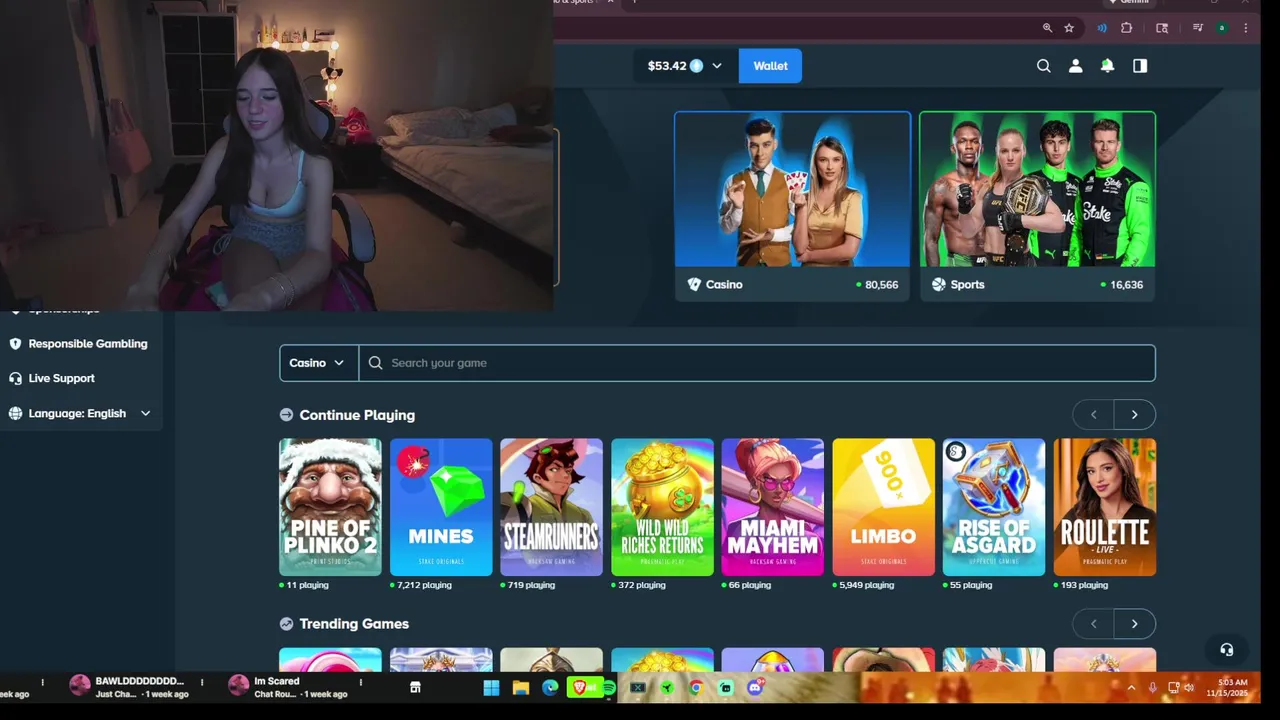Launch Pine of Plinko 2 game
Viewport: 1280px width, 720px height.
tap(330, 507)
